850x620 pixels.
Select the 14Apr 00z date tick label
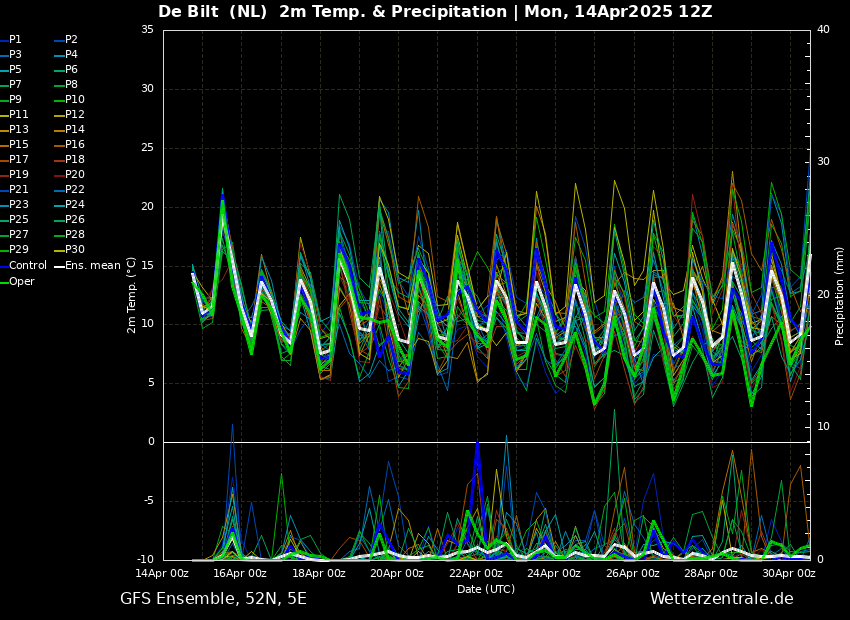[162, 574]
